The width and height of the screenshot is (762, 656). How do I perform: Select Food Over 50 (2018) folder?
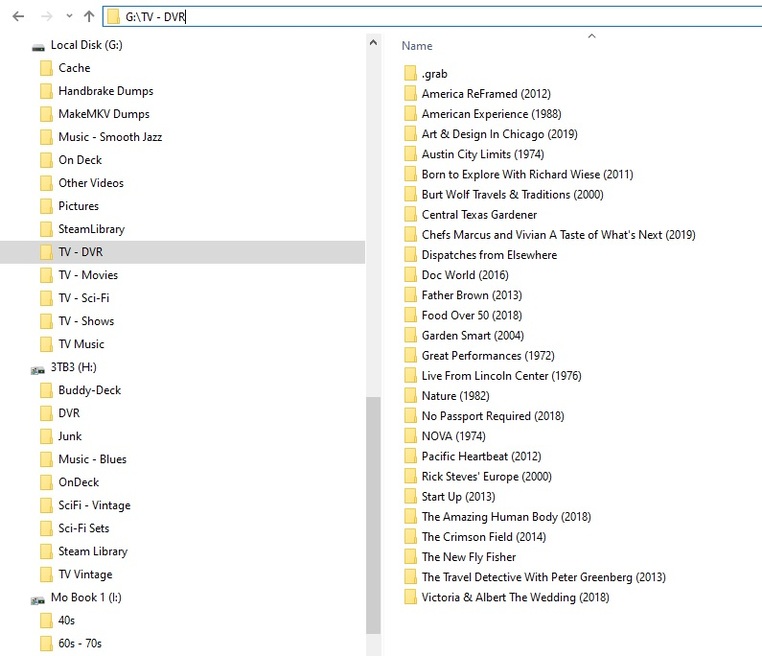coord(471,315)
